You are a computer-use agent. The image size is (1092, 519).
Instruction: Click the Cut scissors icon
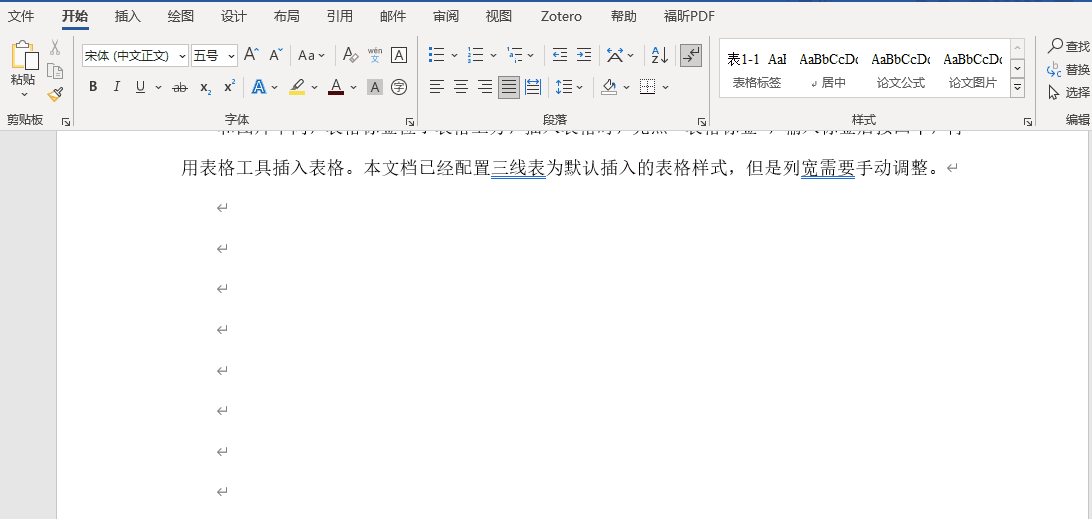click(55, 48)
